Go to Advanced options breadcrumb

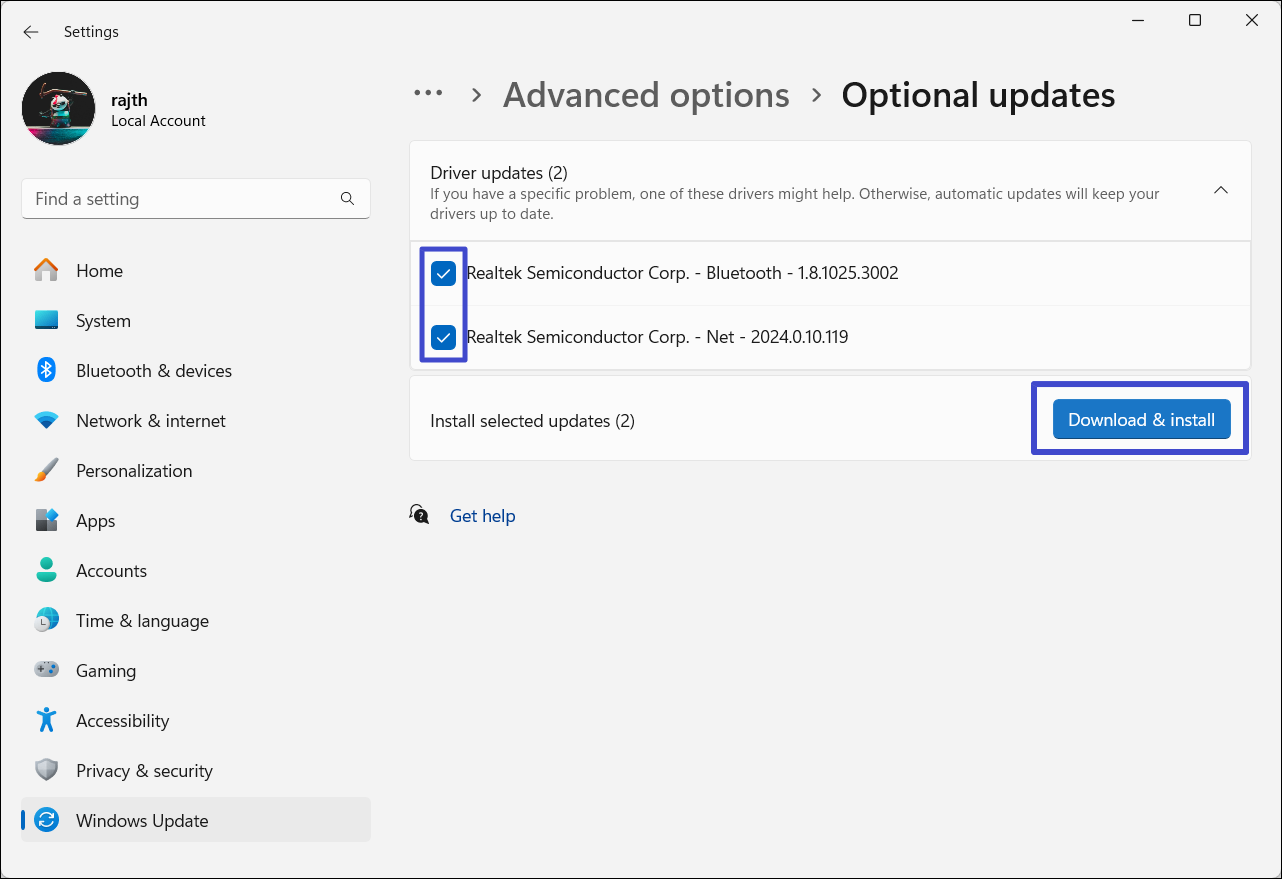tap(646, 95)
